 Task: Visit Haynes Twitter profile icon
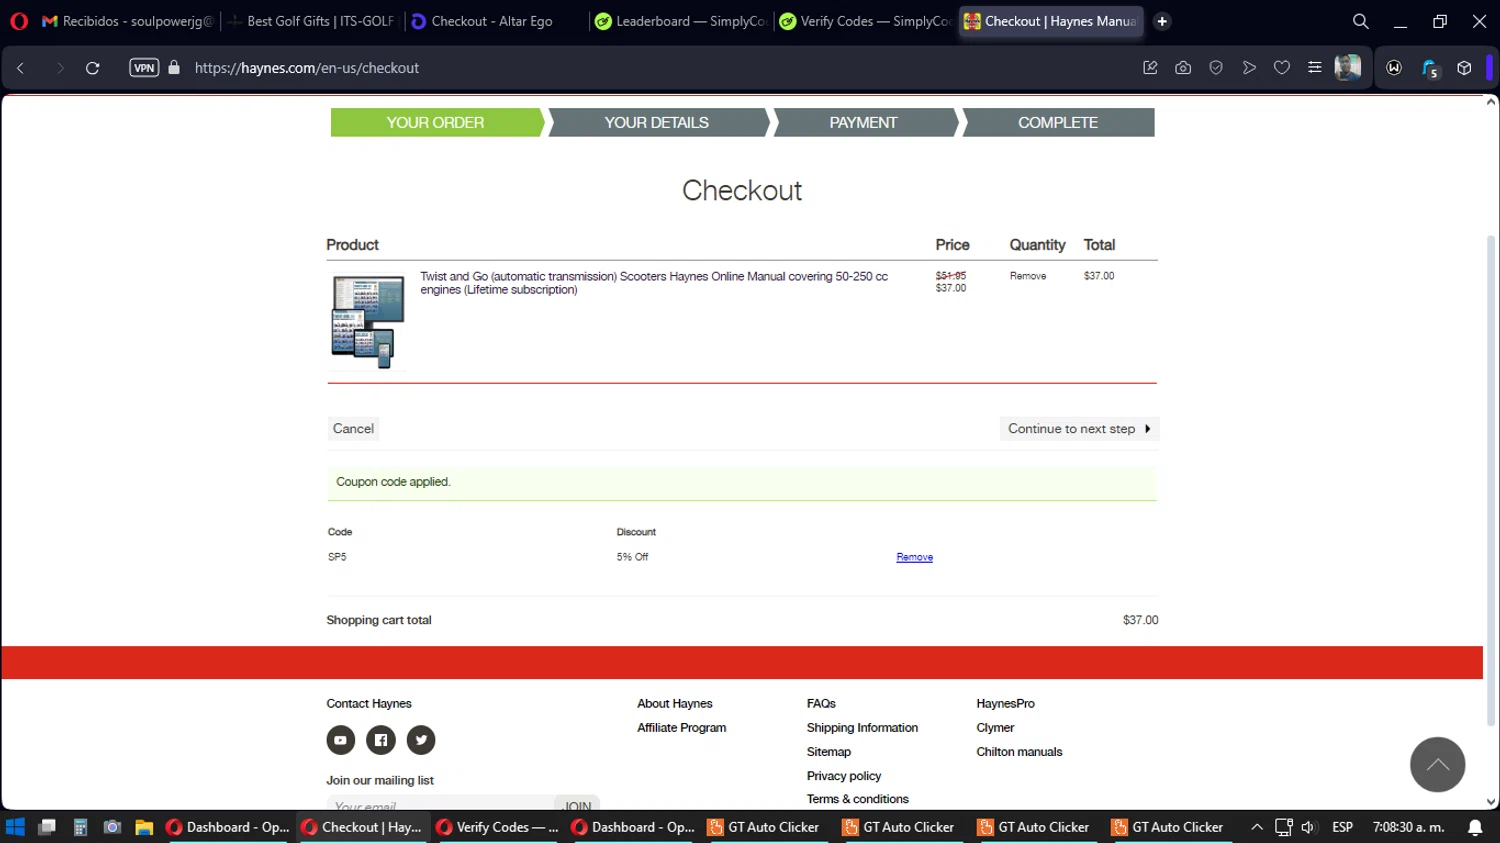tap(421, 740)
